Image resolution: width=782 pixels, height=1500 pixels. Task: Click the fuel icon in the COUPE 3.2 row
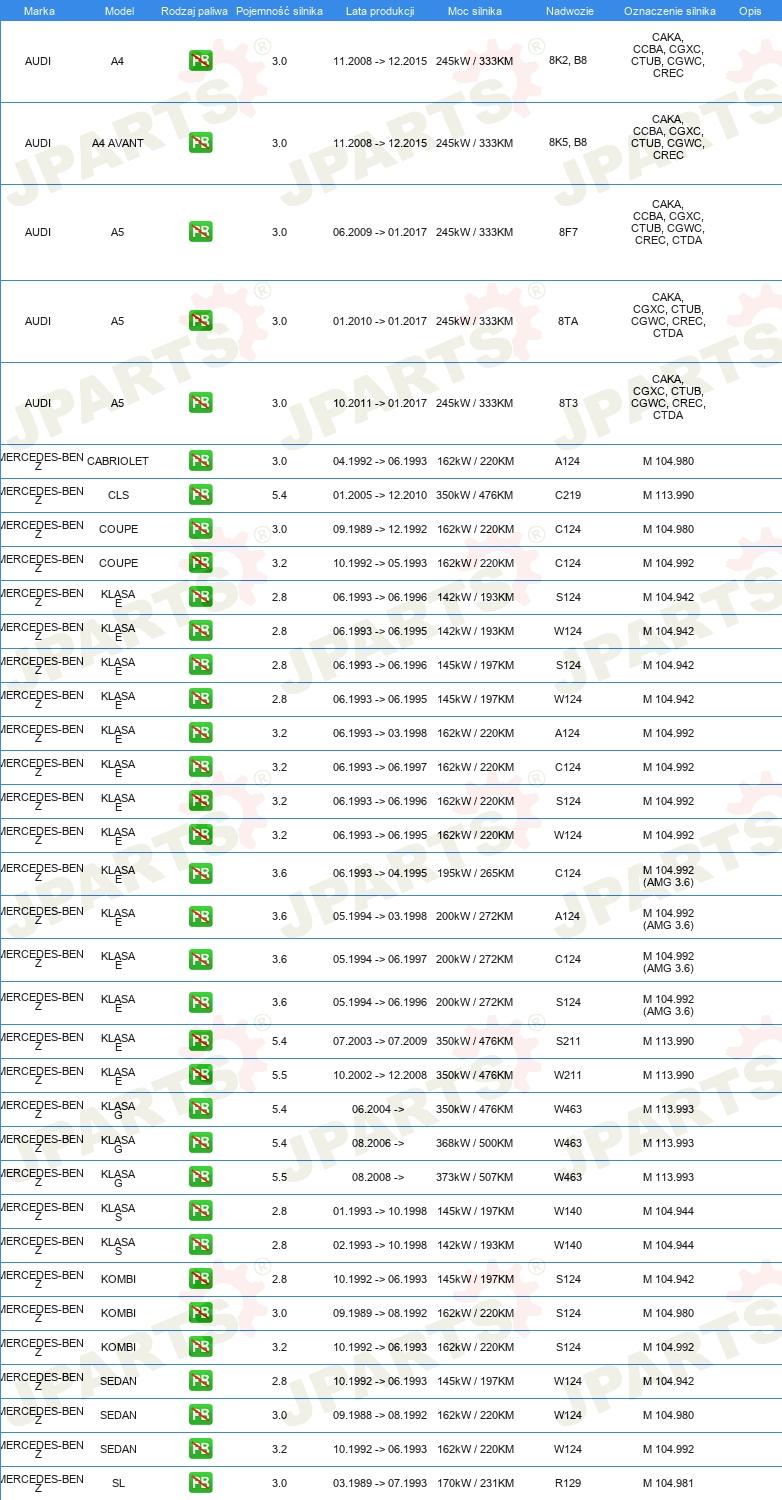pyautogui.click(x=200, y=563)
